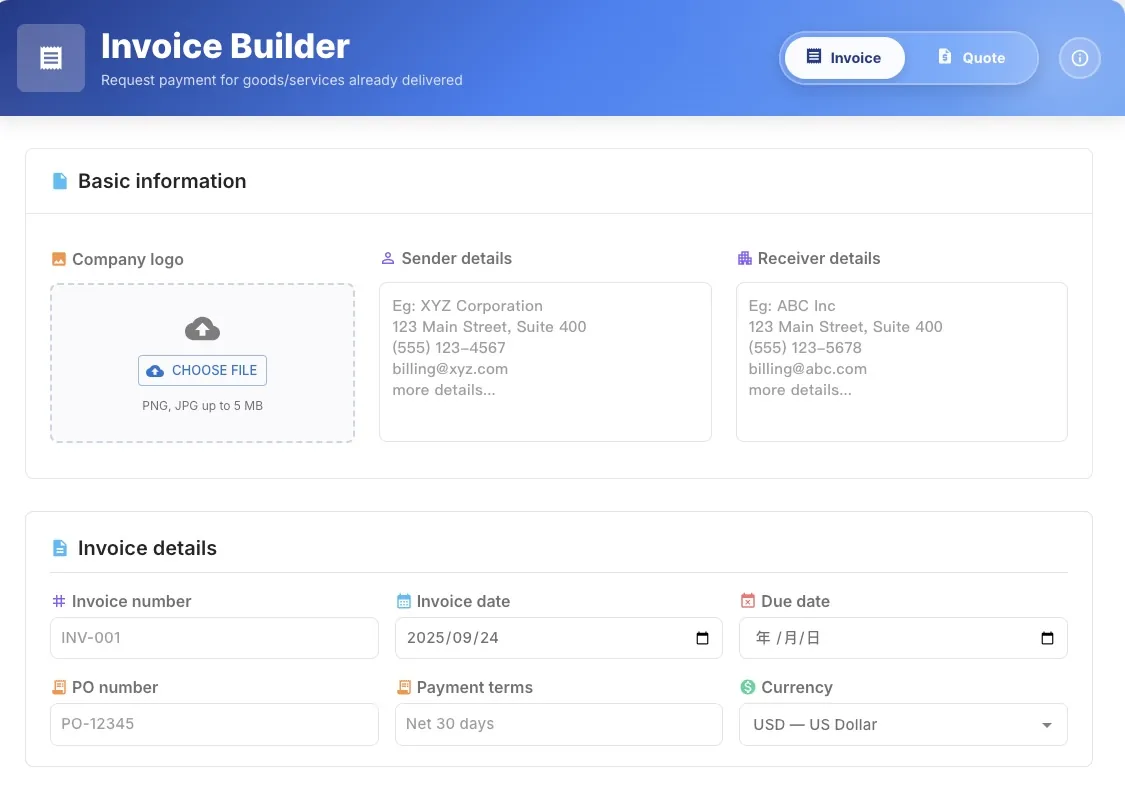Viewport: 1125px width, 792px height.
Task: Switch to Invoice mode
Action: click(844, 58)
